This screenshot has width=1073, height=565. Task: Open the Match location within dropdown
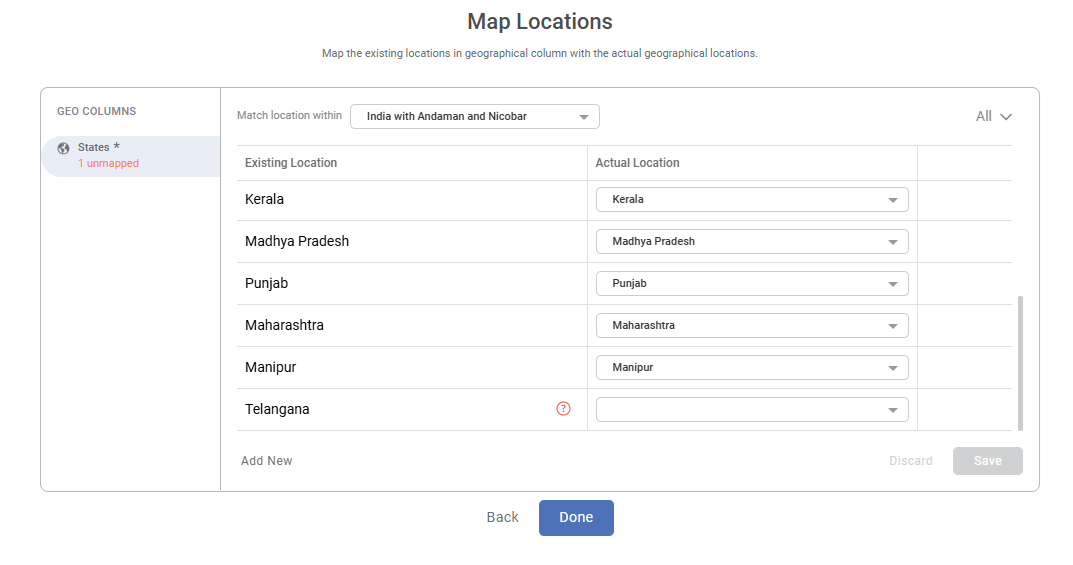click(475, 117)
